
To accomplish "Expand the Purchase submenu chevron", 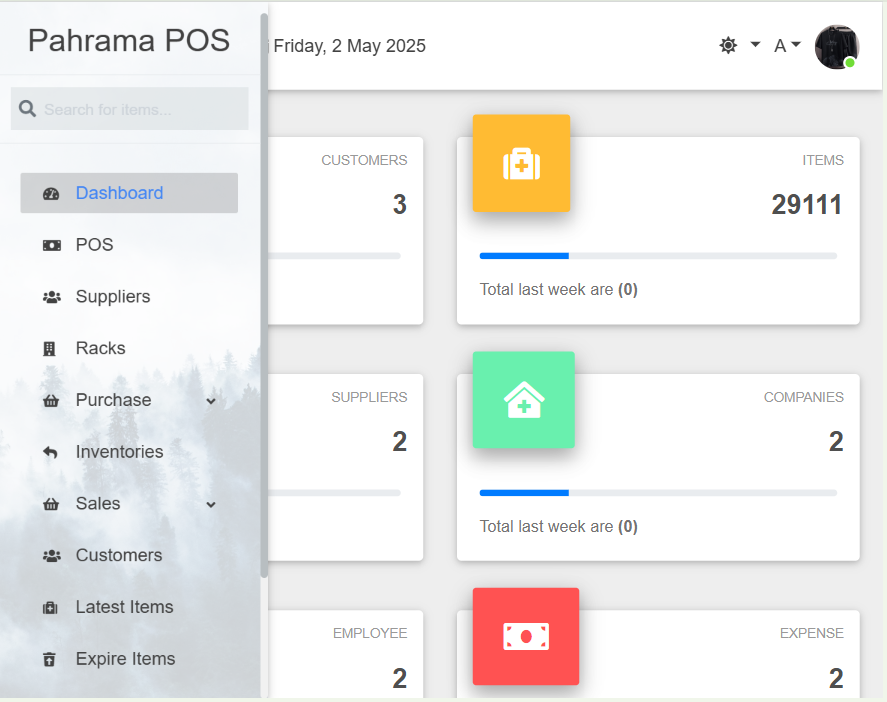I will (x=211, y=401).
